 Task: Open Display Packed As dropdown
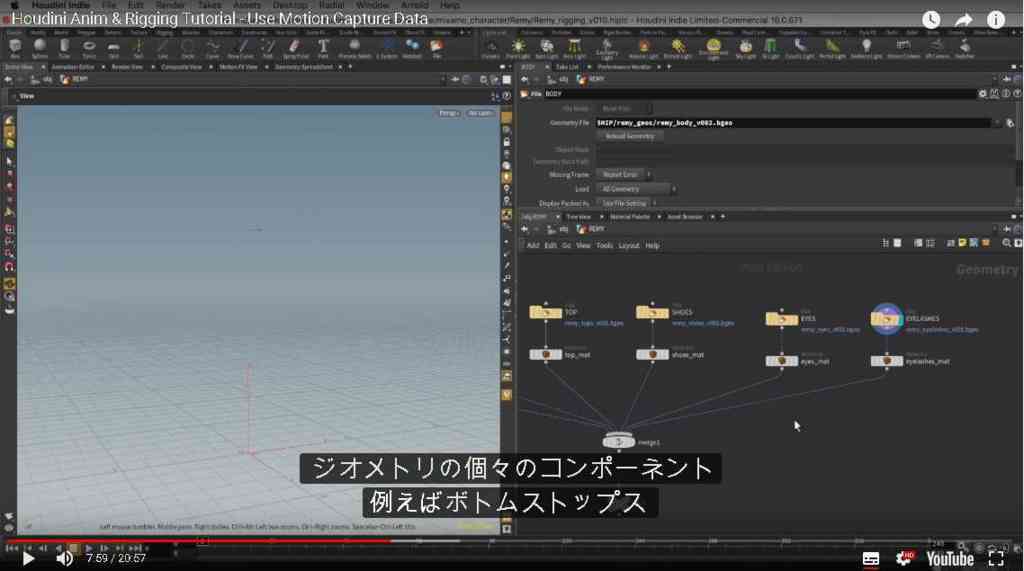(x=626, y=204)
